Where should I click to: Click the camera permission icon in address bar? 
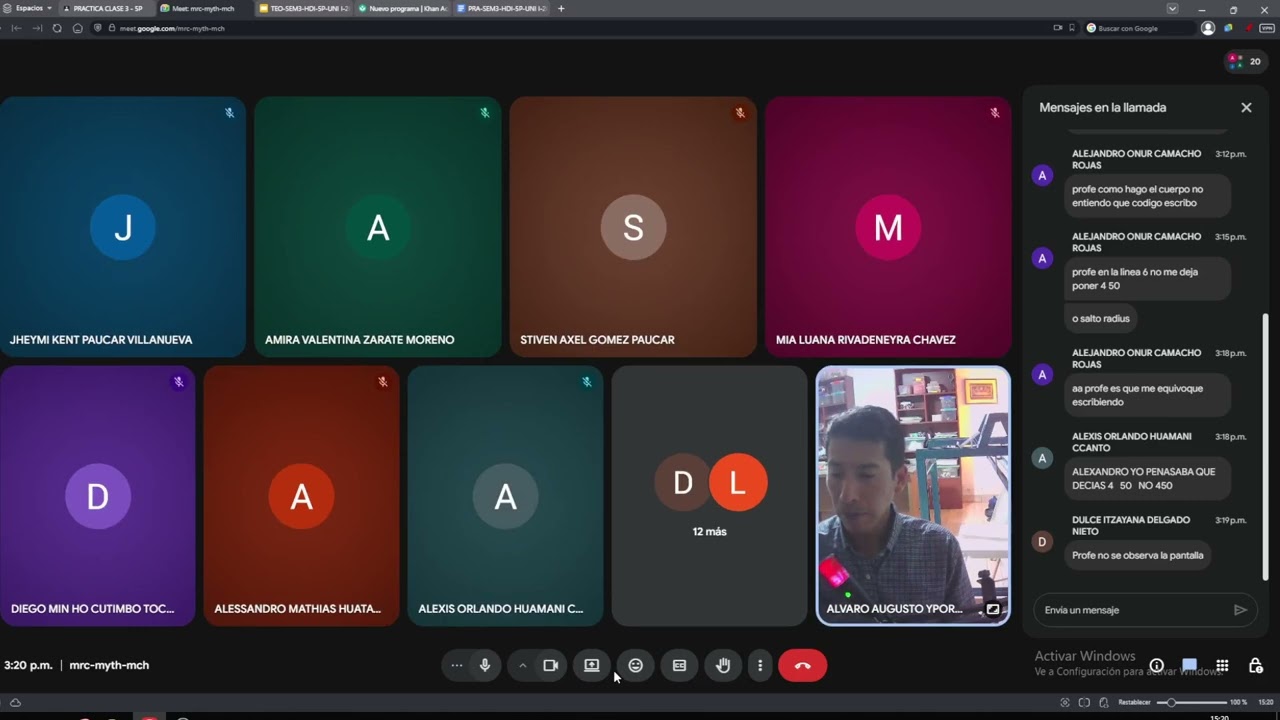(x=1058, y=28)
